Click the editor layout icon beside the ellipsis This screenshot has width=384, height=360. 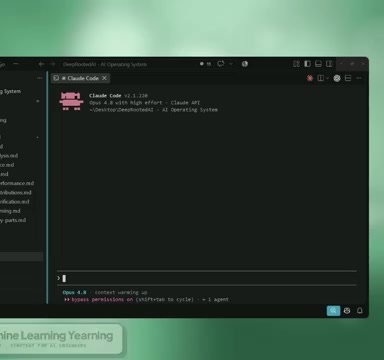click(x=348, y=78)
